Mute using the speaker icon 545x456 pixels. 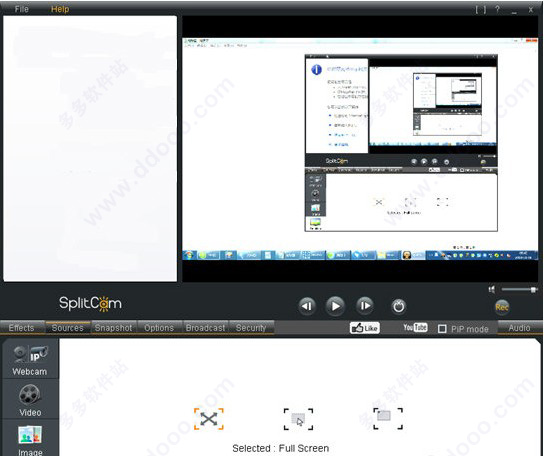click(x=492, y=289)
